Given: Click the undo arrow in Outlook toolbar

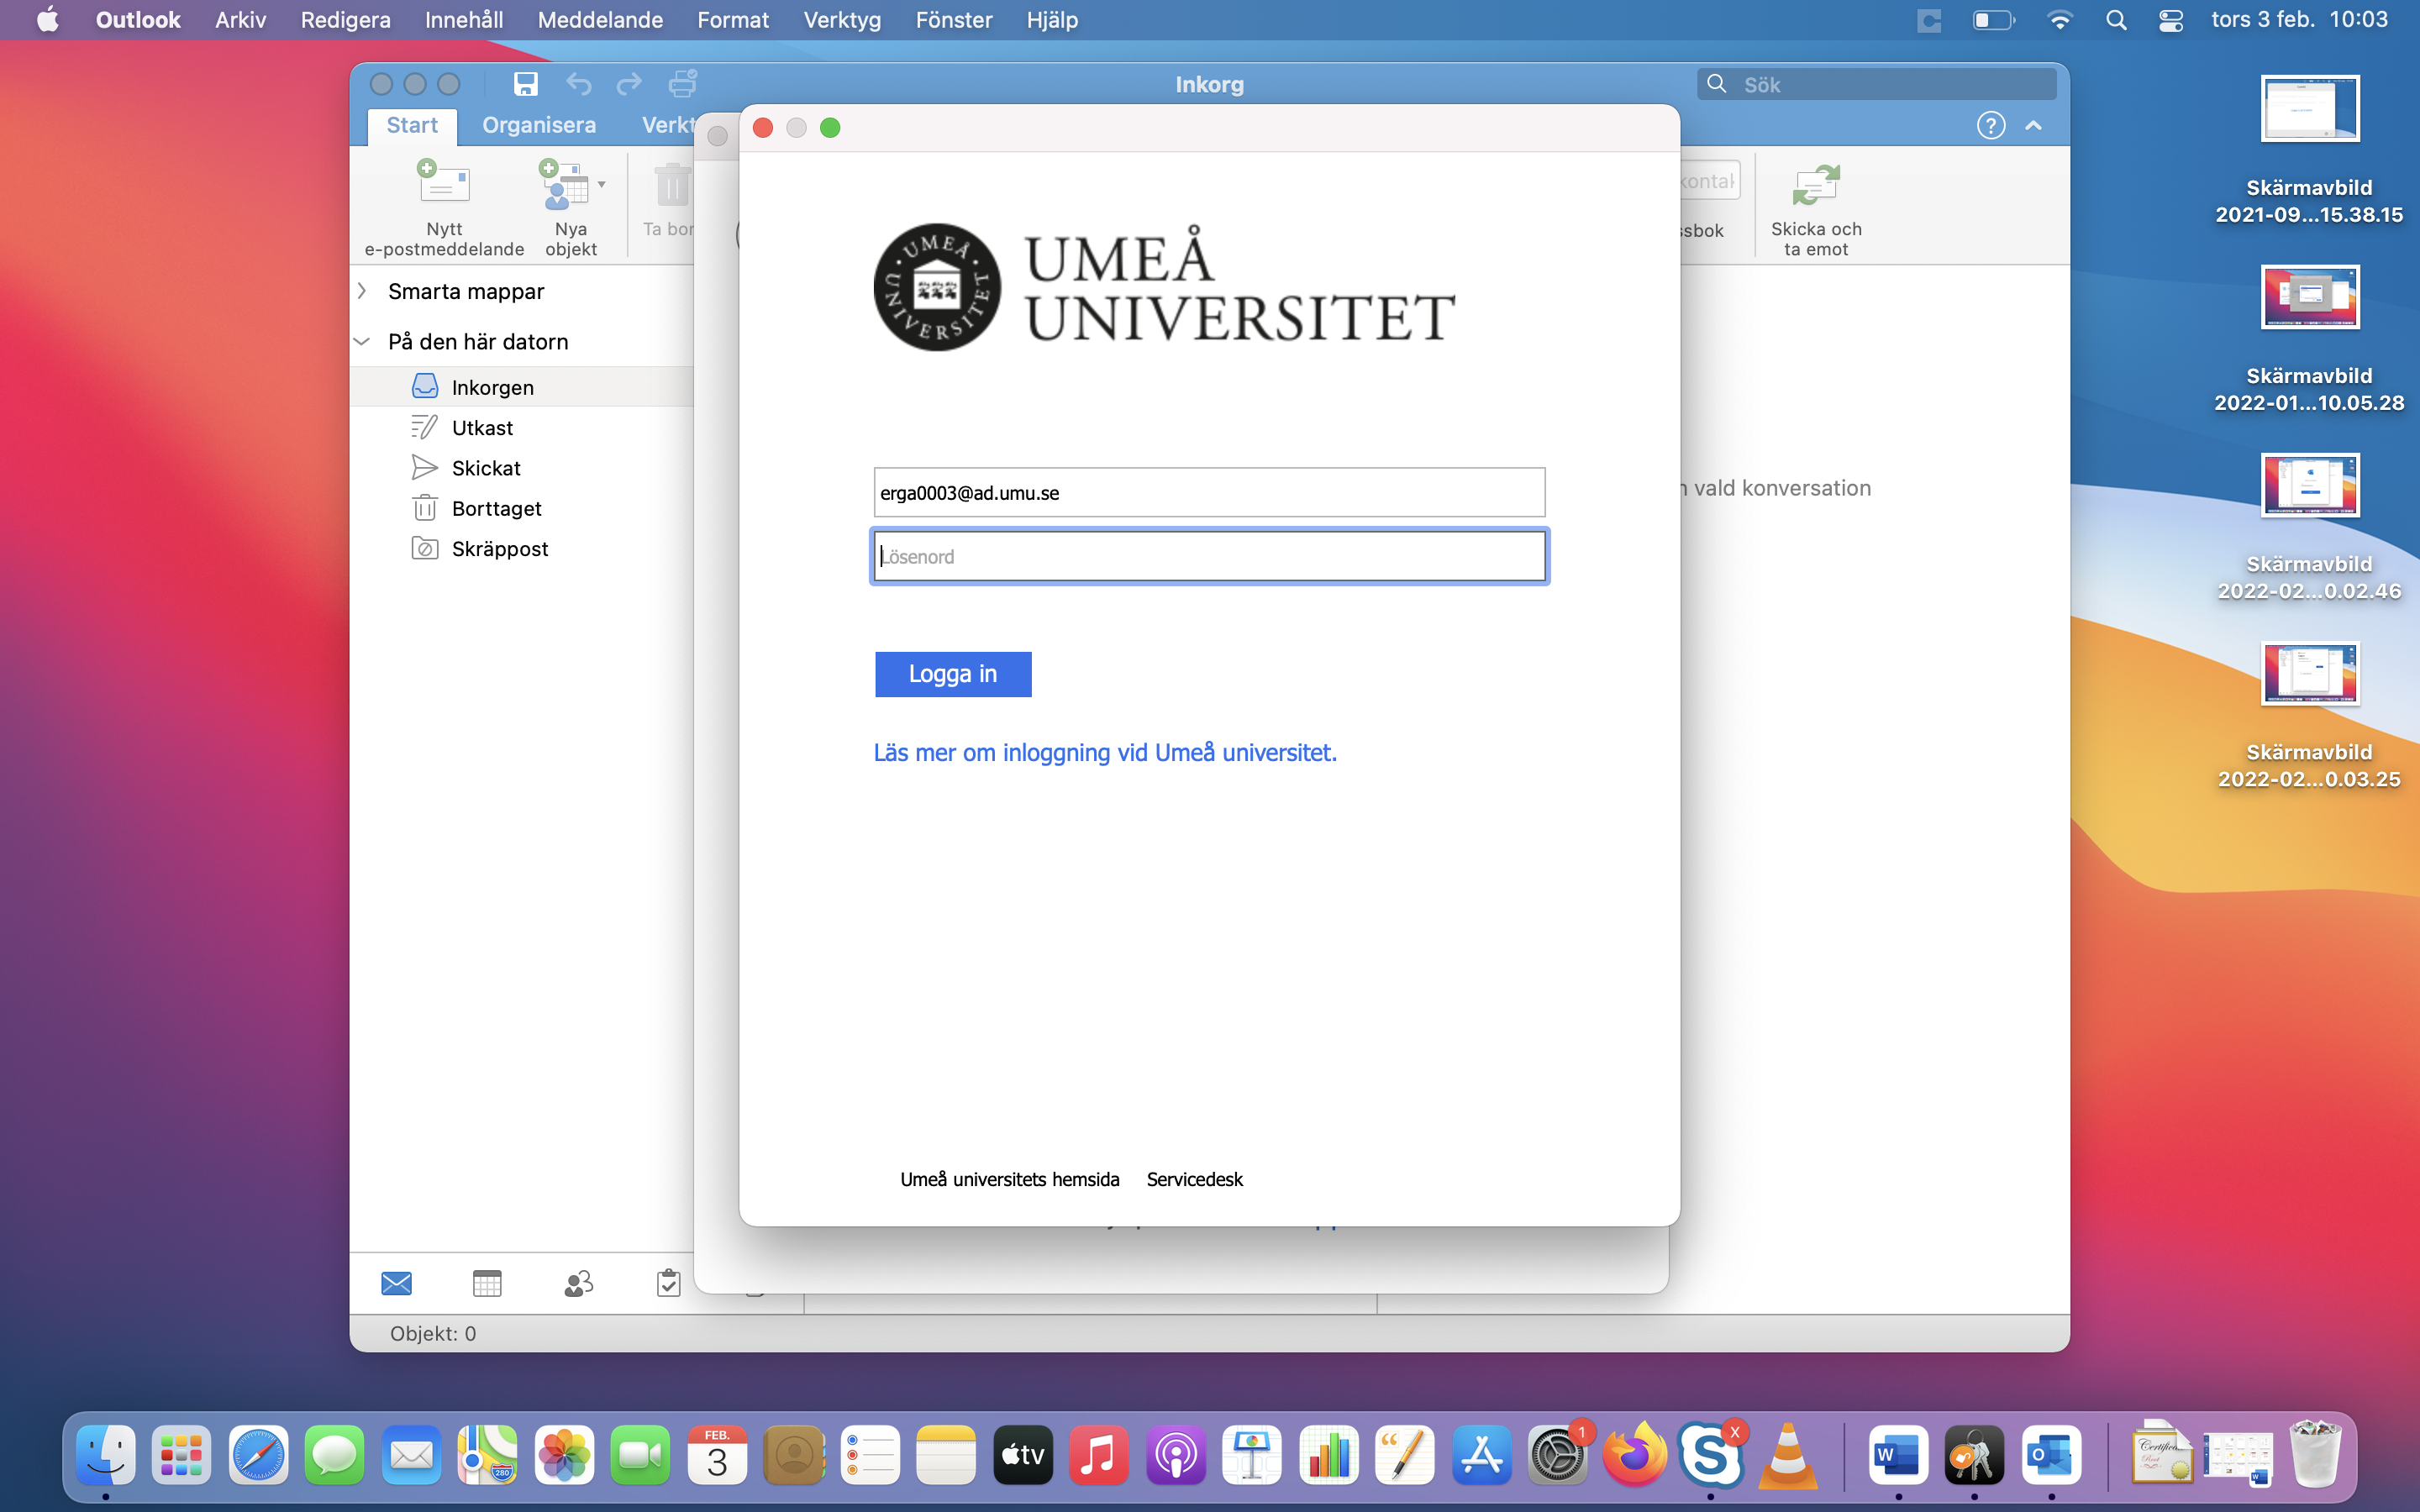Looking at the screenshot, I should coord(578,84).
